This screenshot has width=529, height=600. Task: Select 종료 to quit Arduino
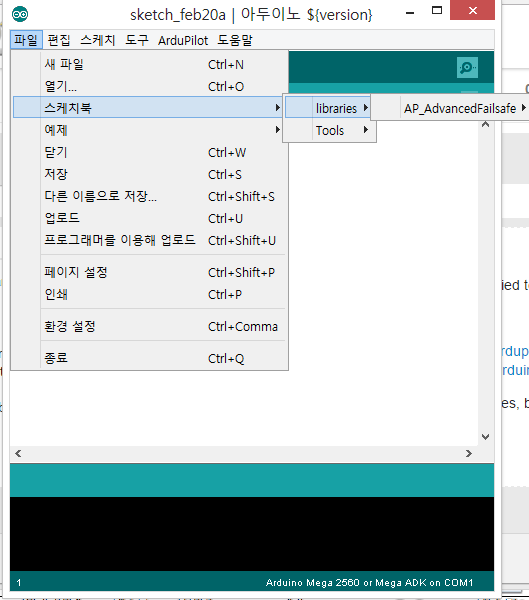coord(150,358)
